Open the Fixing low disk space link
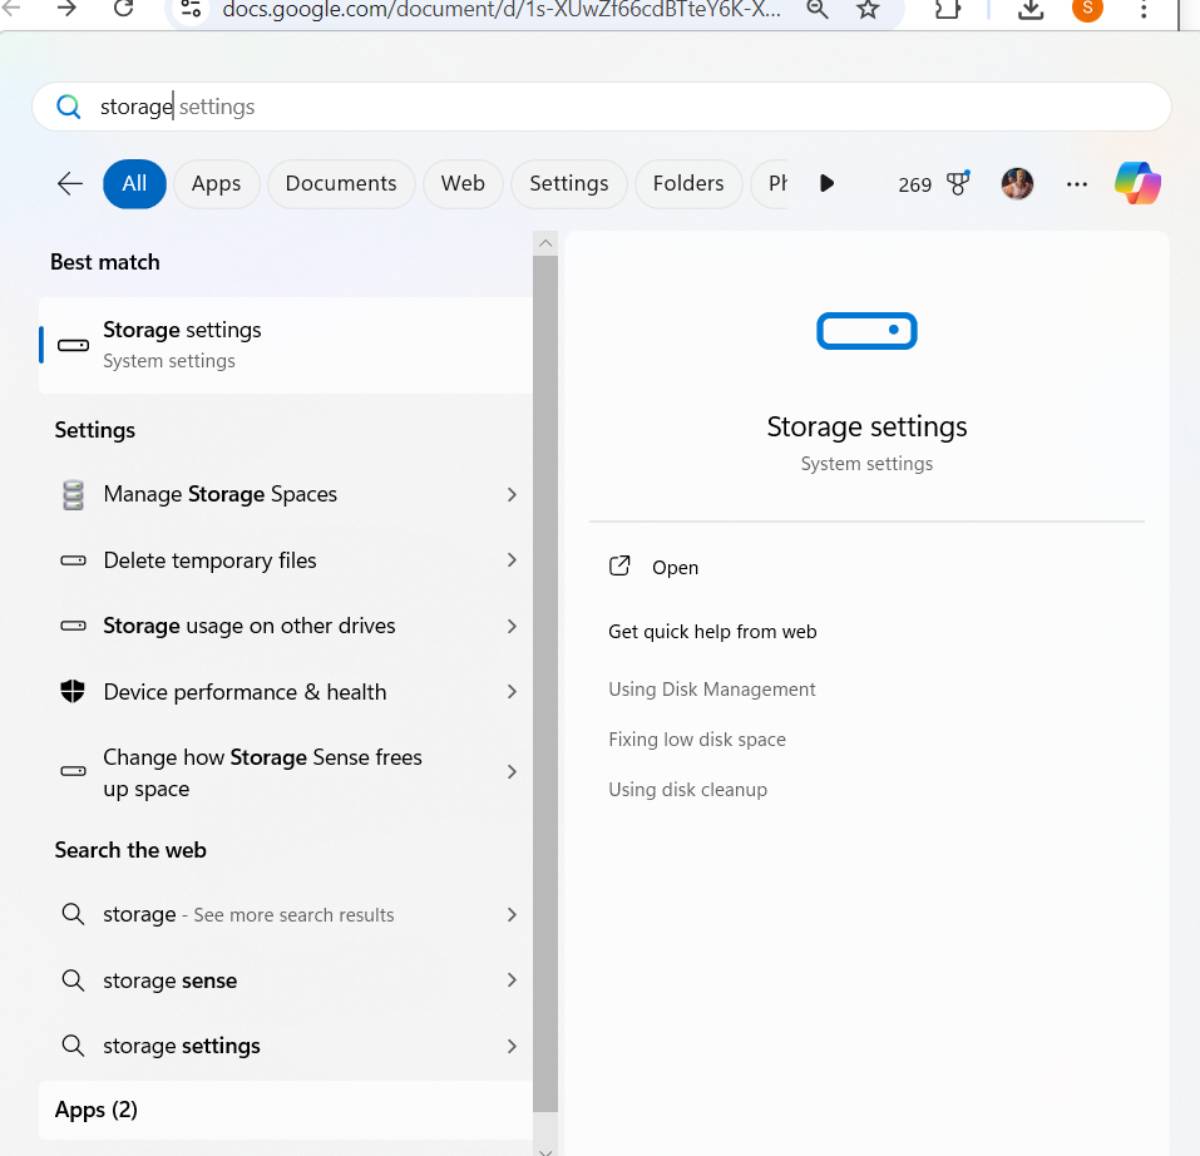The width and height of the screenshot is (1200, 1156). tap(697, 740)
